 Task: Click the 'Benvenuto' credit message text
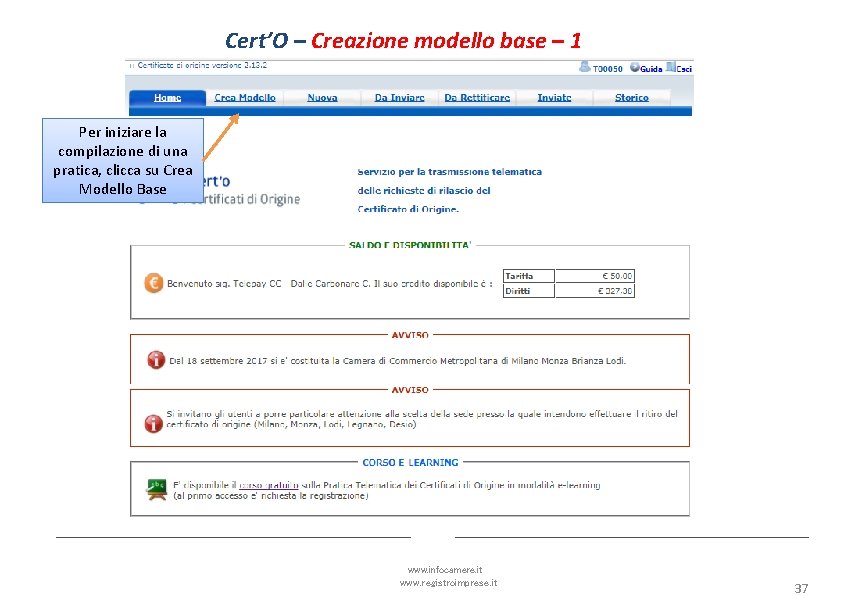click(x=330, y=284)
